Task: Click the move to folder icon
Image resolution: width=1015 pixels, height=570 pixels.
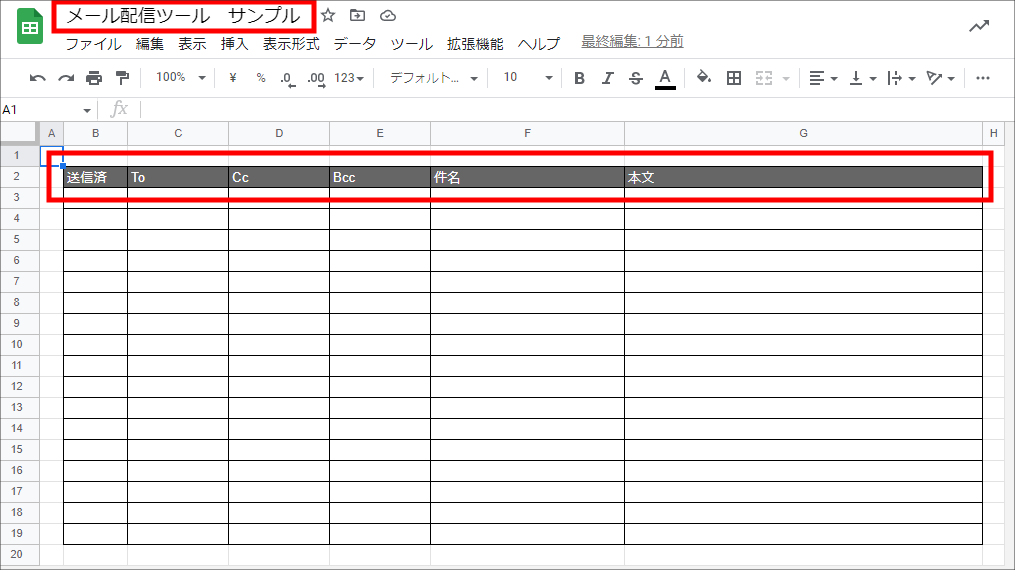Action: point(357,16)
